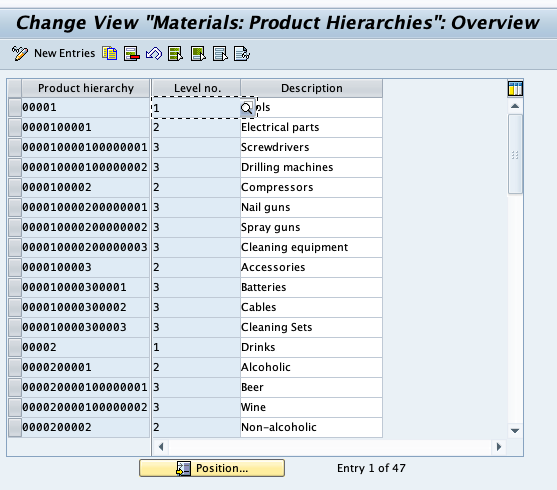
Task: Select row selector for Cleaning equipment
Action: (15, 247)
